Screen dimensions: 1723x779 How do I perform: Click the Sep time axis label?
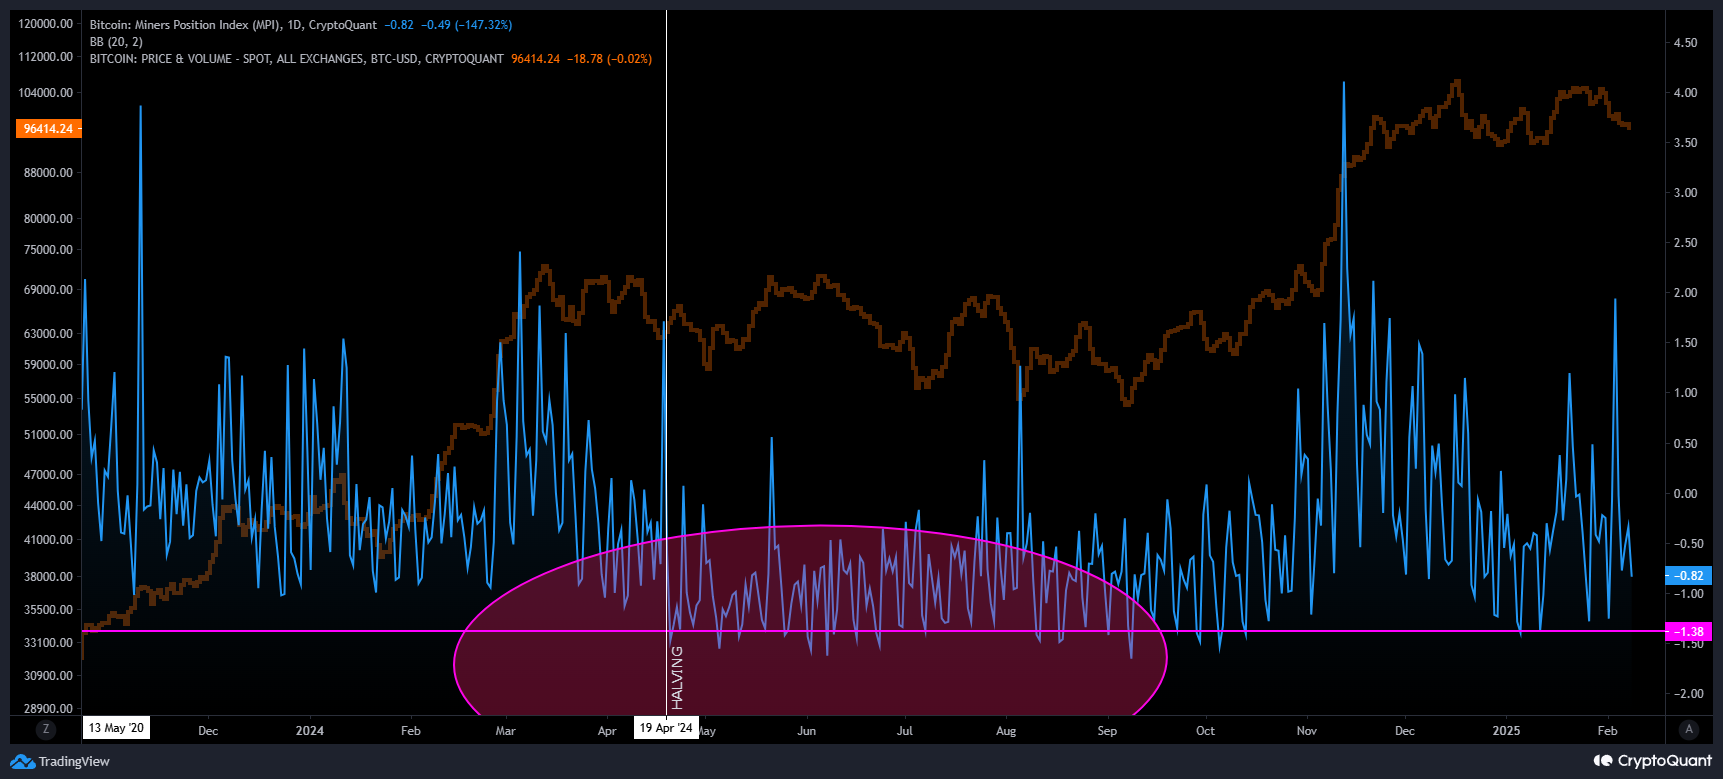pyautogui.click(x=1107, y=731)
